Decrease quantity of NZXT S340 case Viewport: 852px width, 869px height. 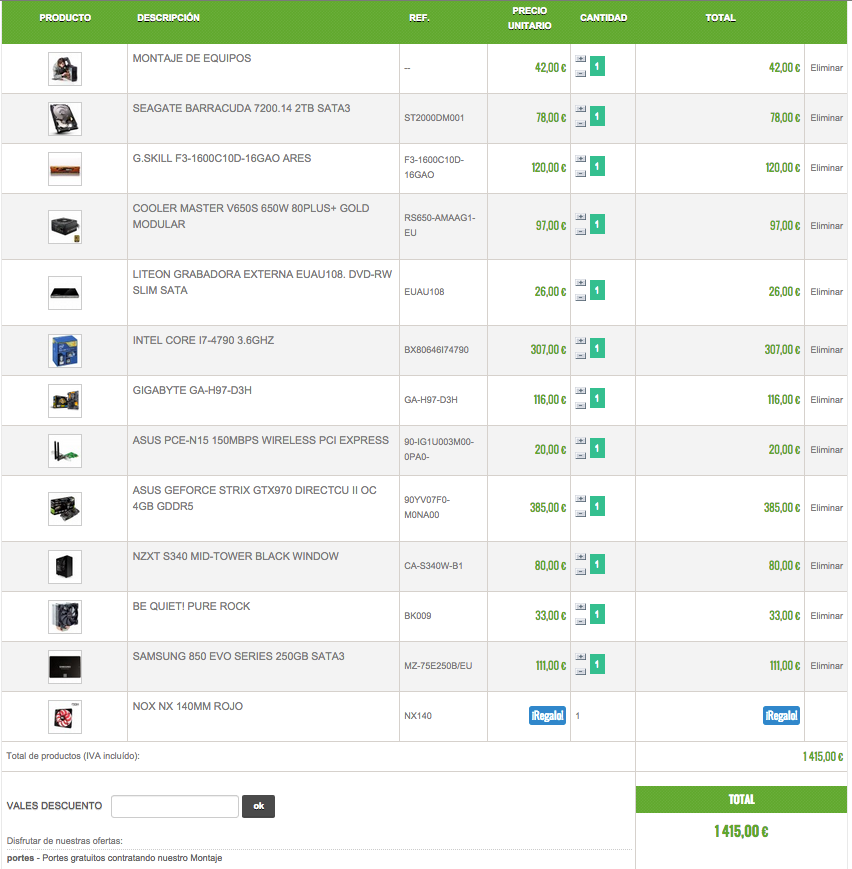[x=580, y=571]
